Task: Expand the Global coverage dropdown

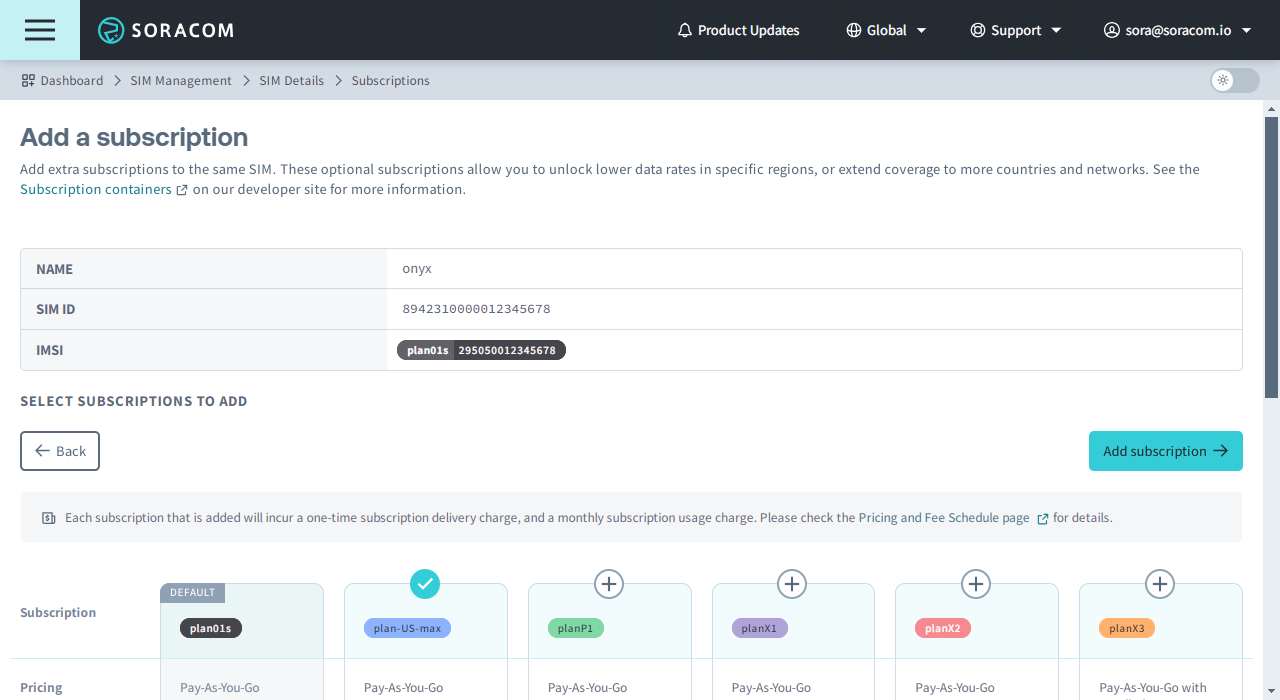Action: (886, 30)
